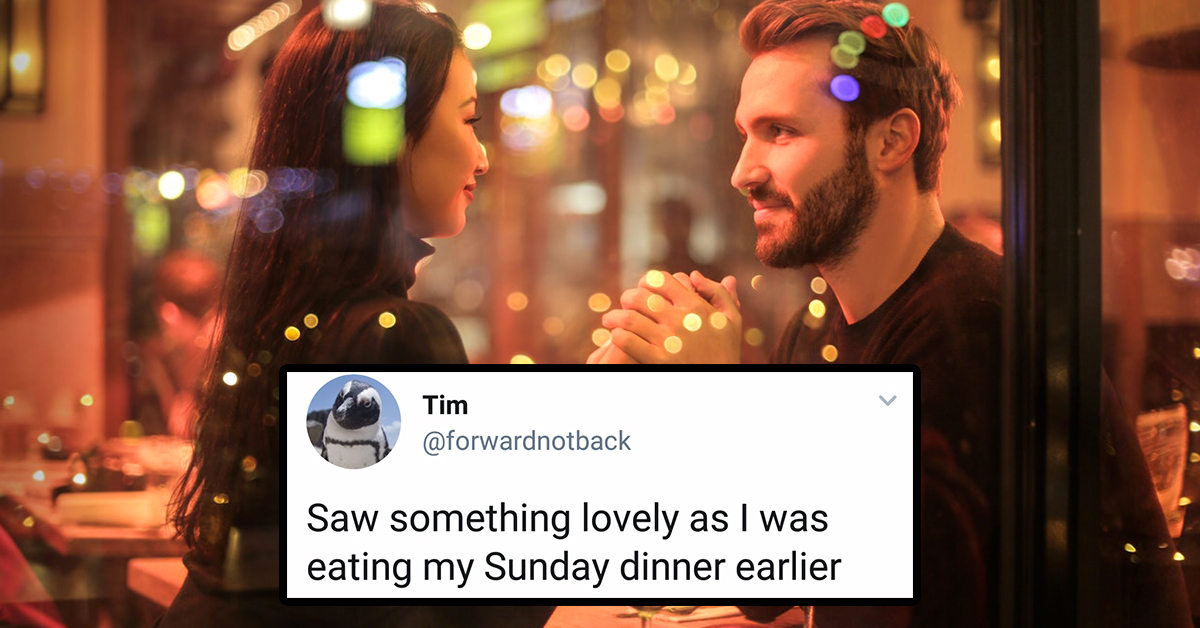Click the dark-haired woman's face

coord(445,150)
